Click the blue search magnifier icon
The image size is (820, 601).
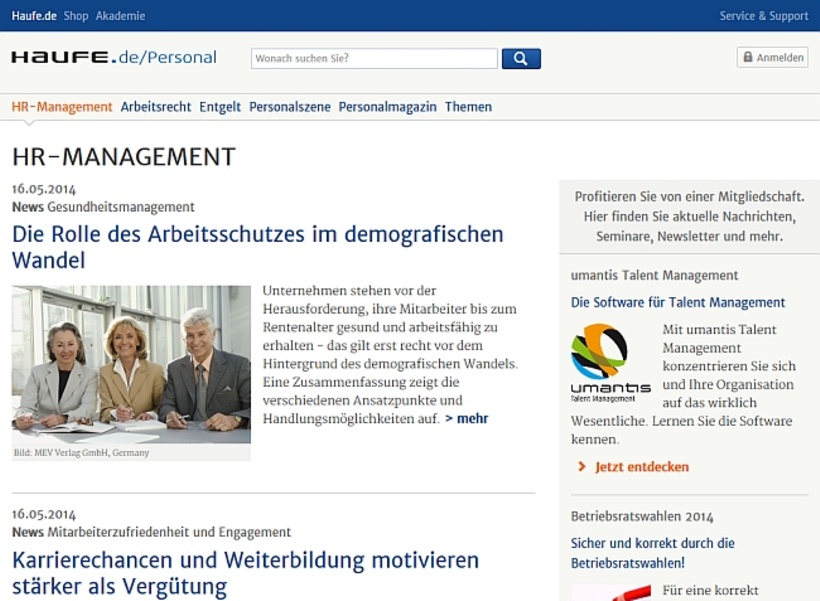click(x=520, y=57)
